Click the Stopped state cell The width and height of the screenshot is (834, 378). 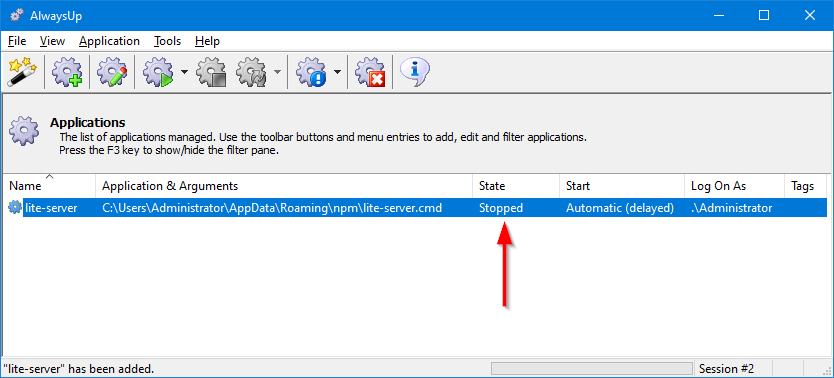501,208
